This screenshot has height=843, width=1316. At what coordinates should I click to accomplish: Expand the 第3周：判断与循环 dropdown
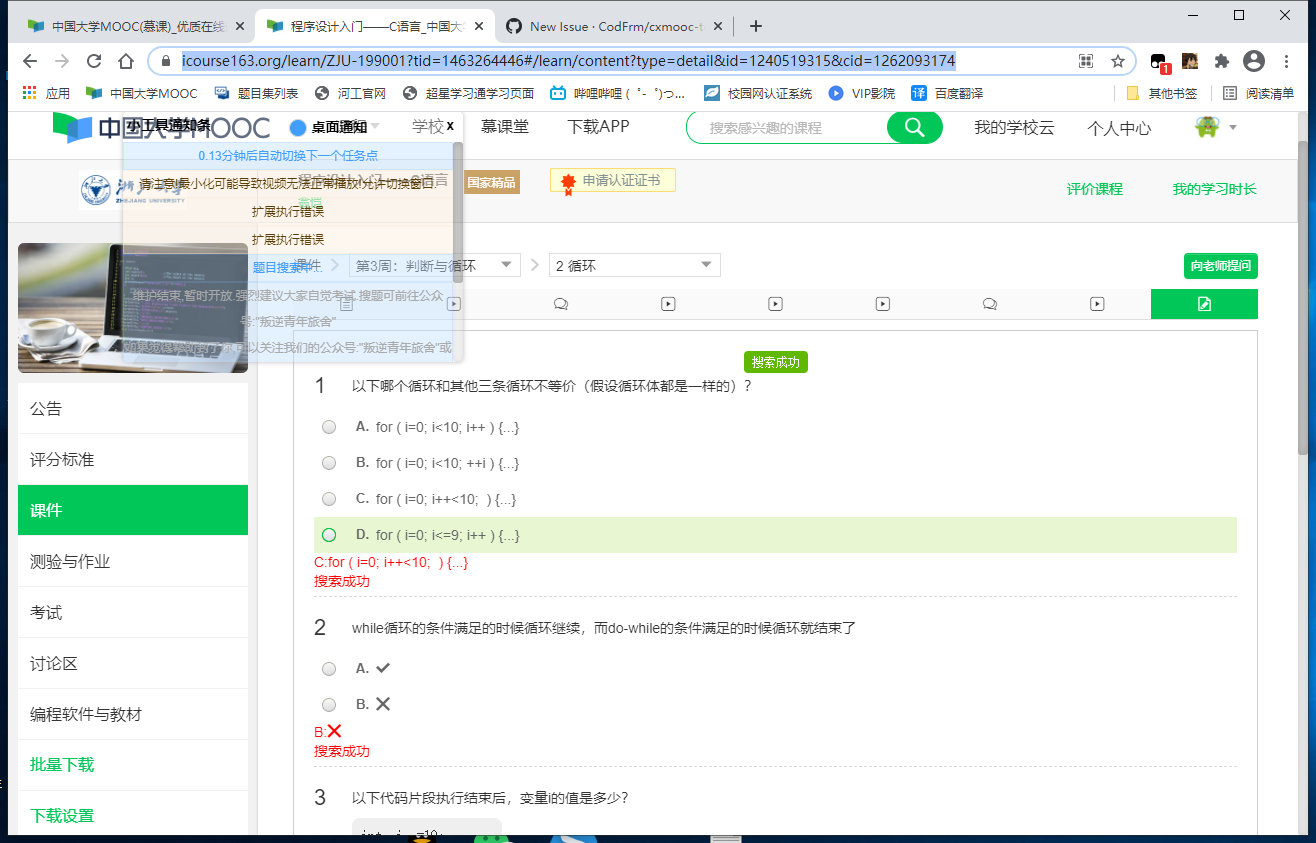click(x=435, y=265)
